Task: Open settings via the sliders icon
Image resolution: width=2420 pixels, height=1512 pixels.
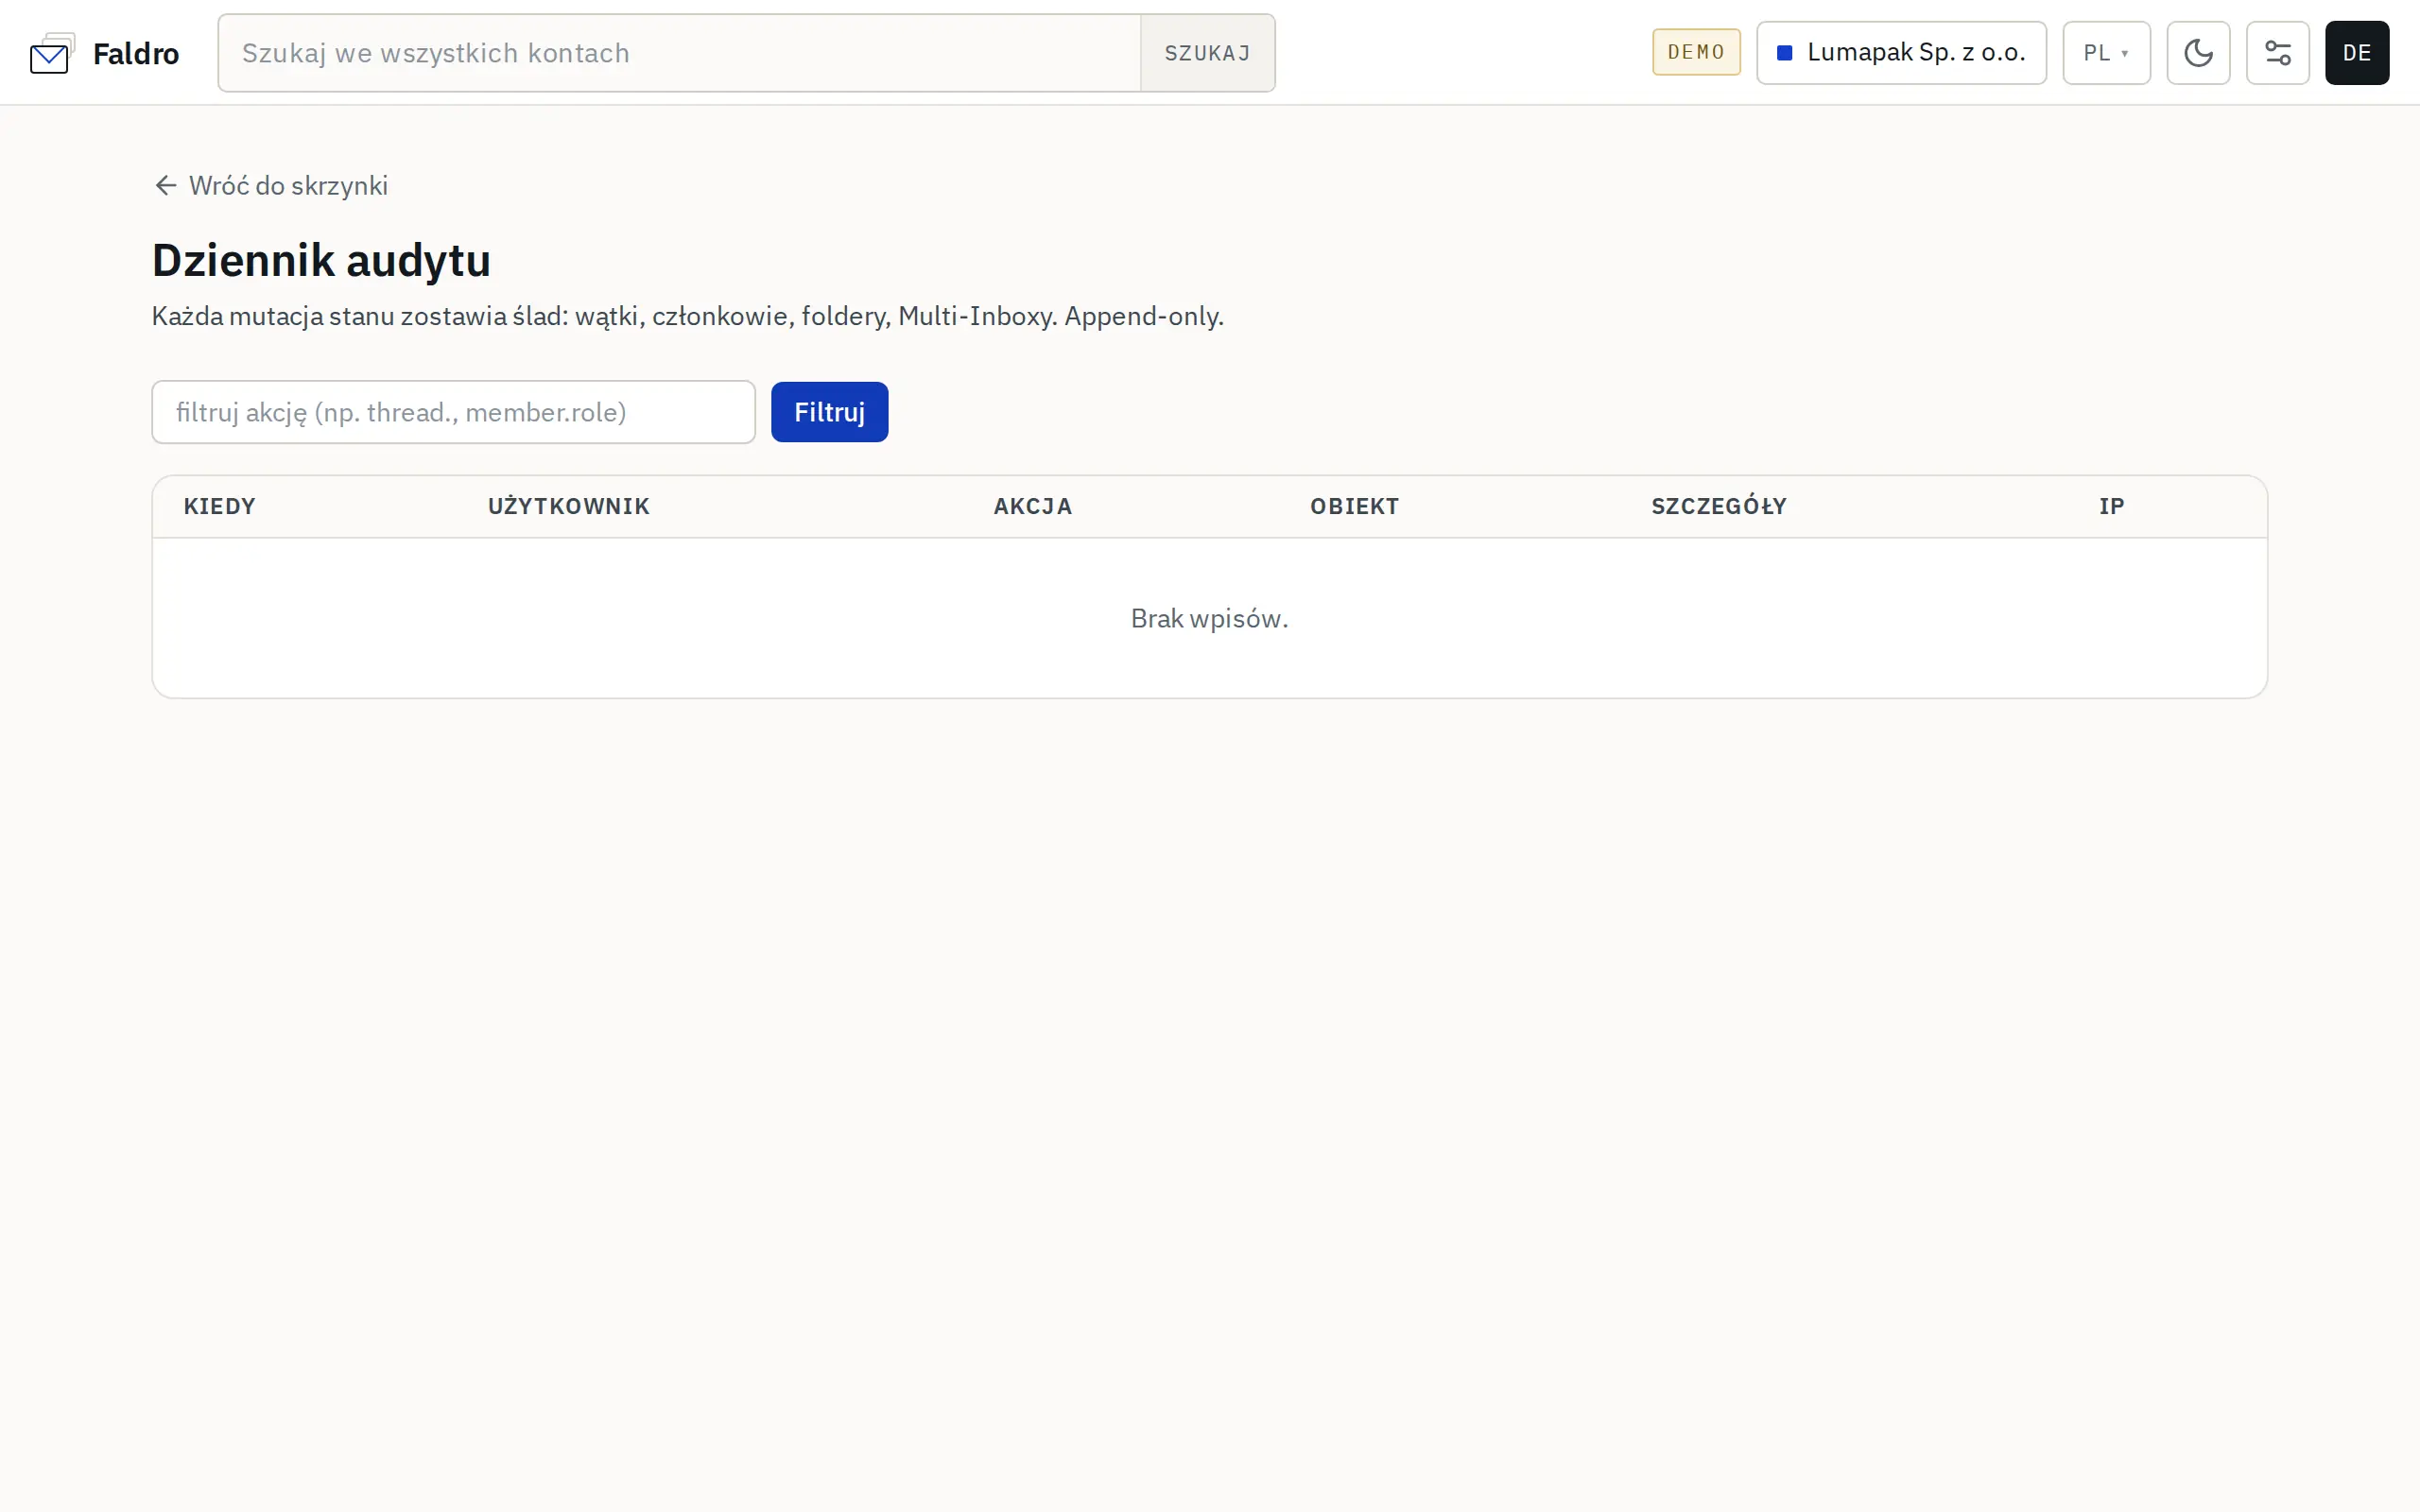Action: click(2277, 53)
